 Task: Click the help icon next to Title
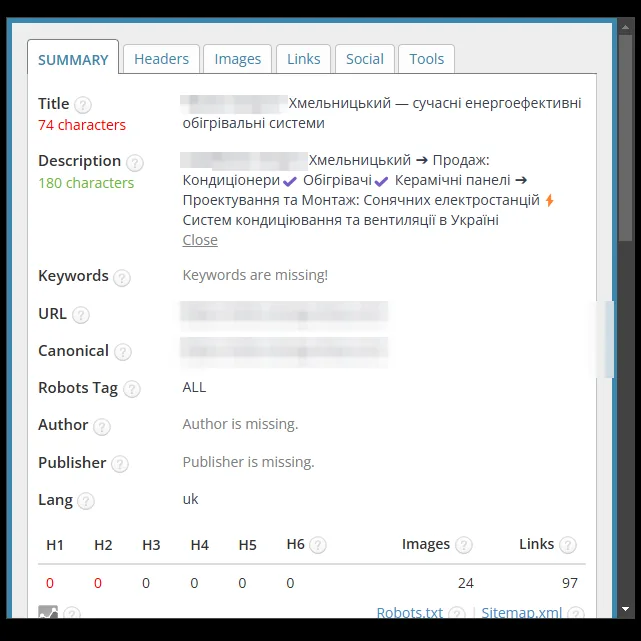coord(83,105)
